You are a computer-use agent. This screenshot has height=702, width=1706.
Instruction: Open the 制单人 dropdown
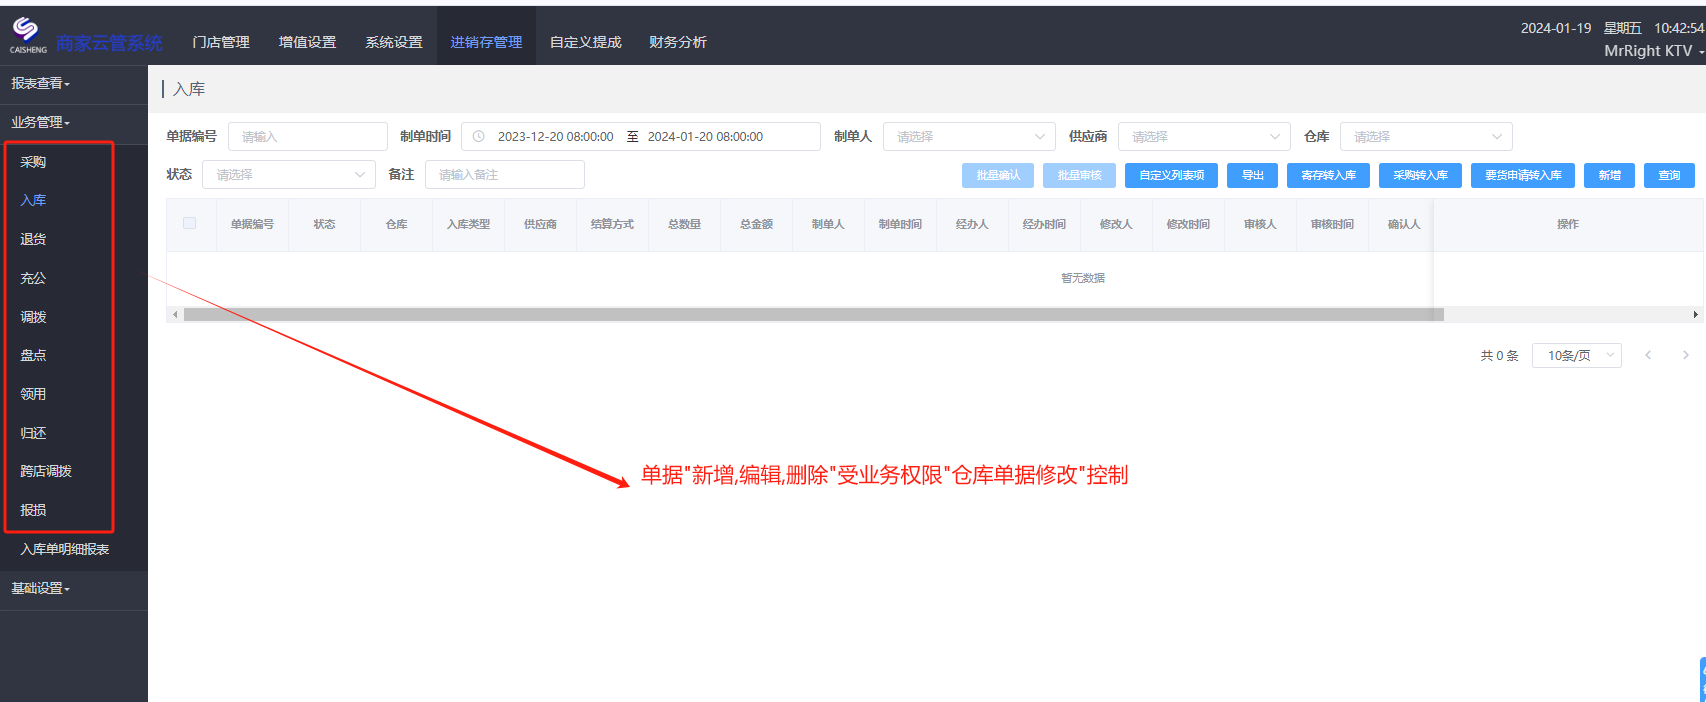point(969,137)
